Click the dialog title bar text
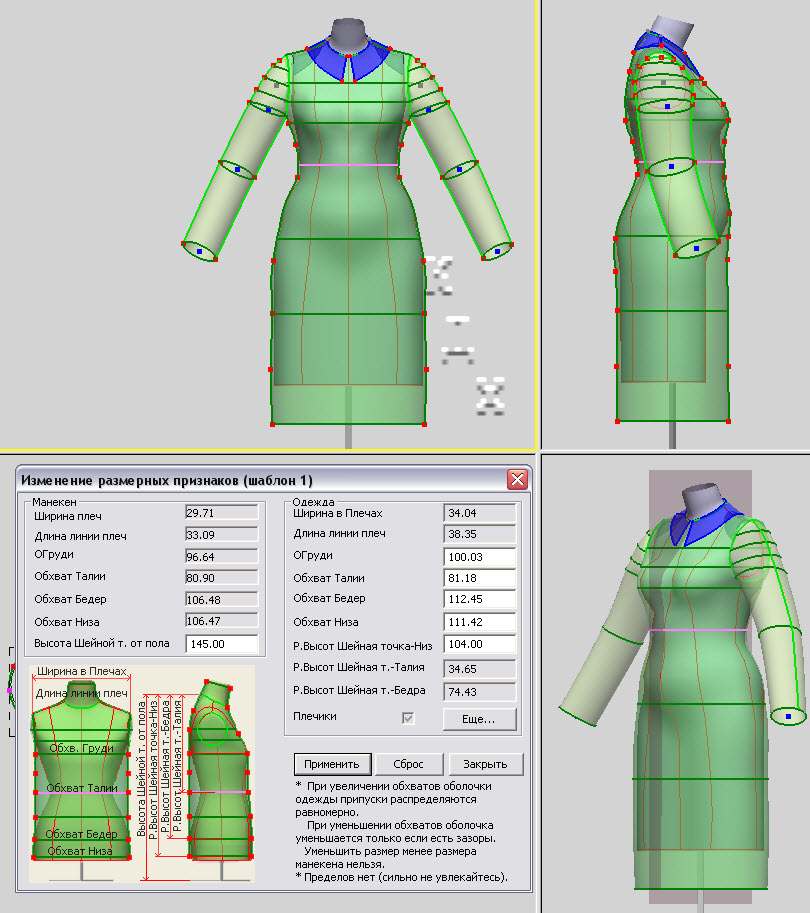The width and height of the screenshot is (810, 913). point(167,480)
